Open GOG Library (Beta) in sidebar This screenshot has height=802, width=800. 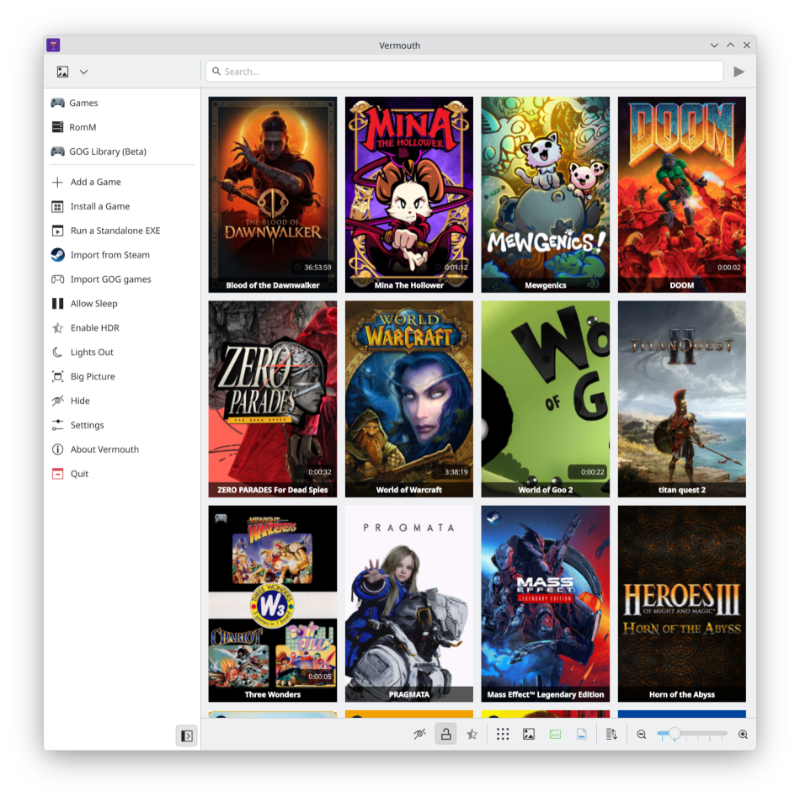(122, 151)
